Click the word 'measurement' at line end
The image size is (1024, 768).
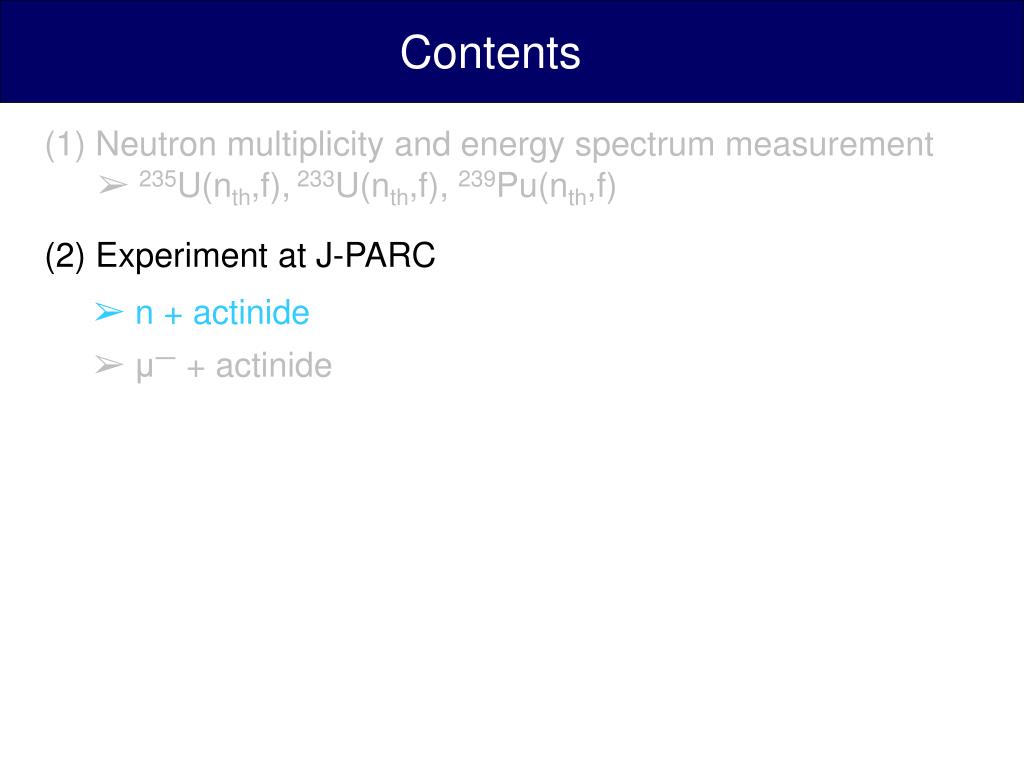(829, 144)
